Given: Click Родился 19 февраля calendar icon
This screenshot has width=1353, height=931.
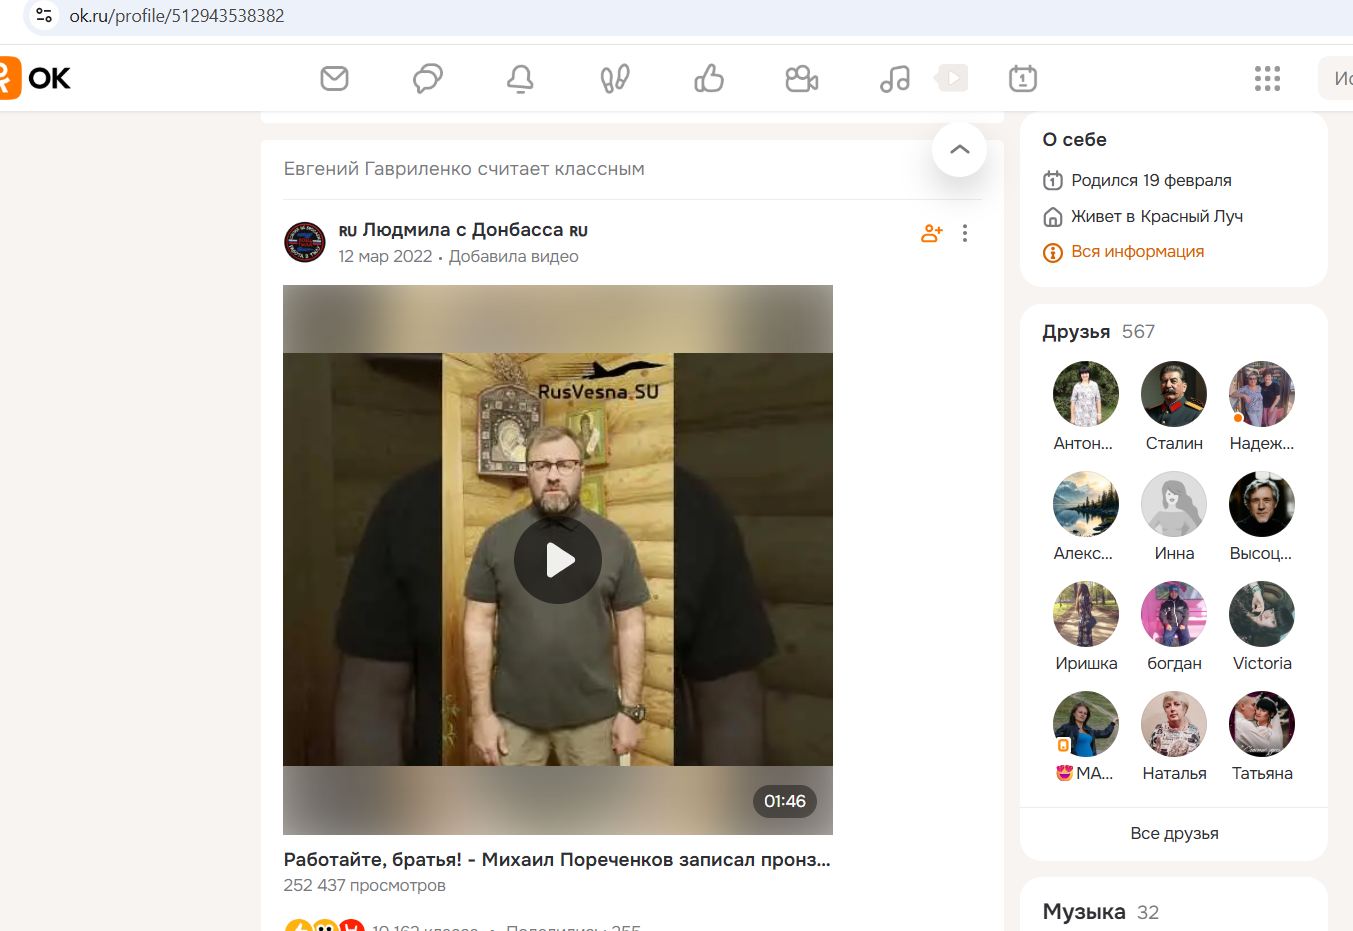Looking at the screenshot, I should pyautogui.click(x=1052, y=180).
